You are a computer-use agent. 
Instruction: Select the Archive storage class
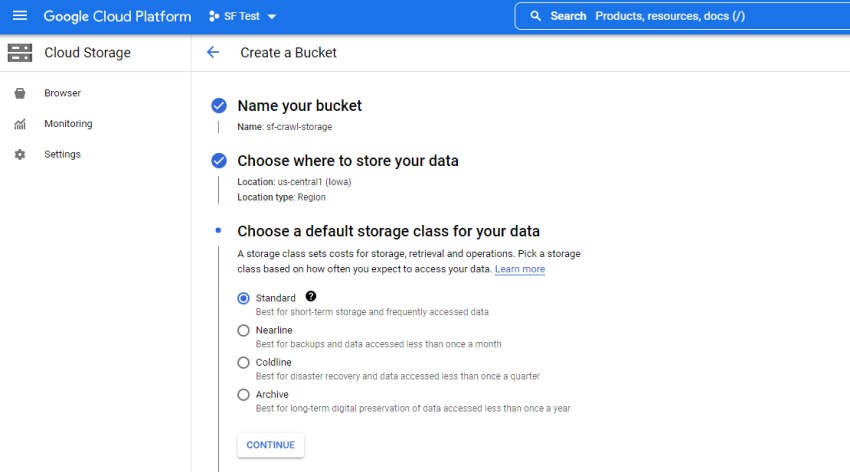click(243, 394)
